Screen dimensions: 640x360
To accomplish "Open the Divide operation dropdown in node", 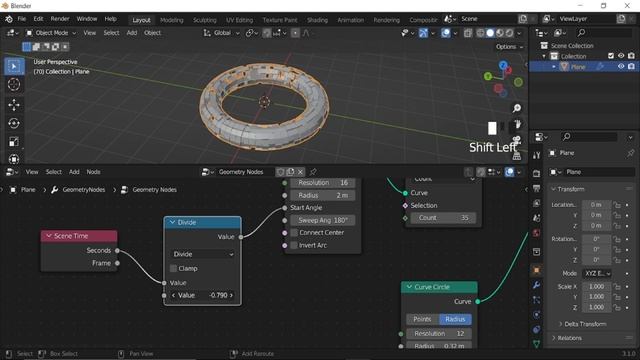I will point(202,254).
